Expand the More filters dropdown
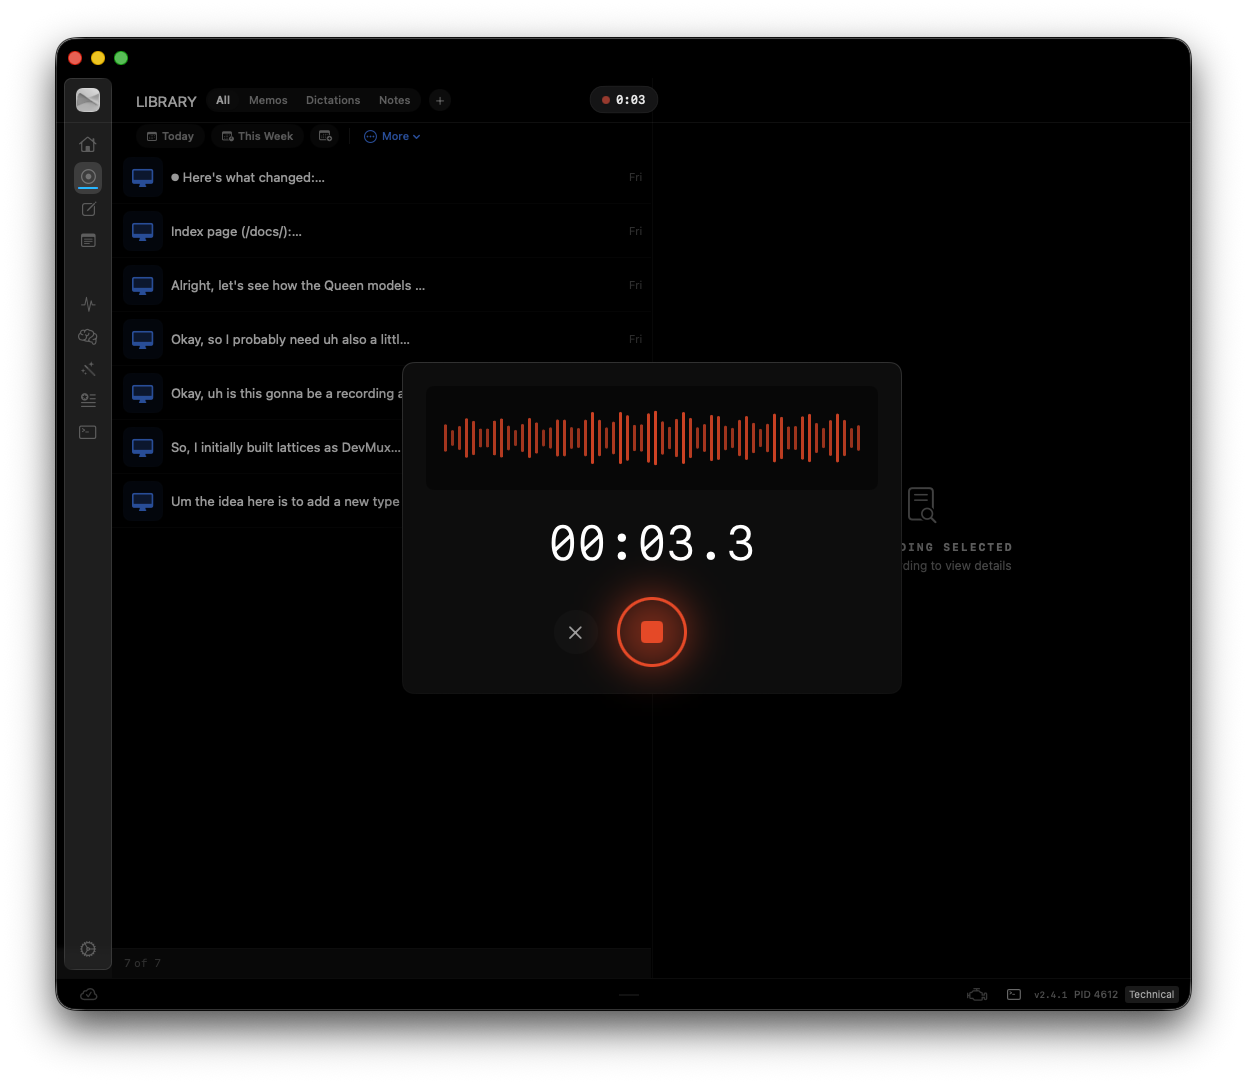The image size is (1247, 1084). coord(392,136)
